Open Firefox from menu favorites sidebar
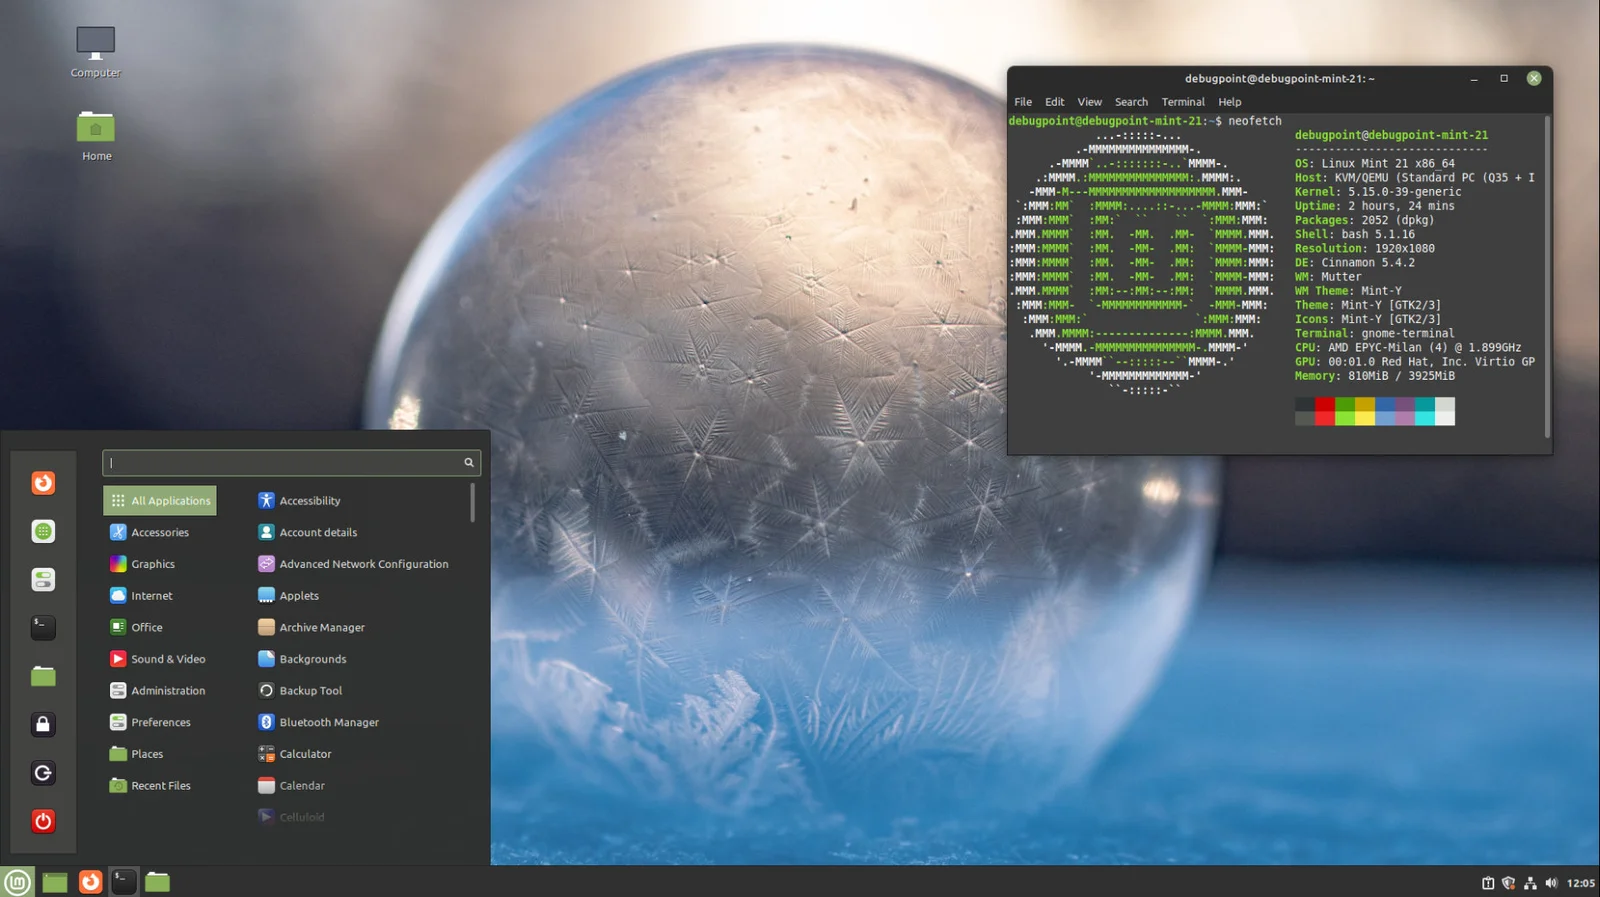 click(43, 483)
